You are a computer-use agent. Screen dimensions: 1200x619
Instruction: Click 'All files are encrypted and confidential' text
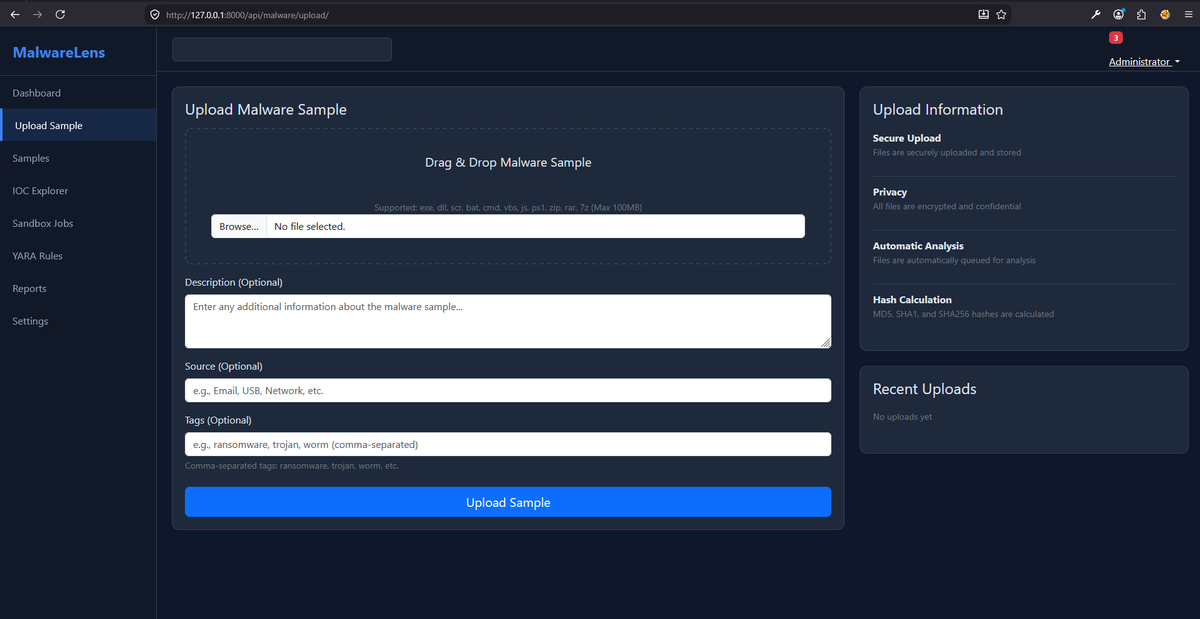click(x=947, y=206)
